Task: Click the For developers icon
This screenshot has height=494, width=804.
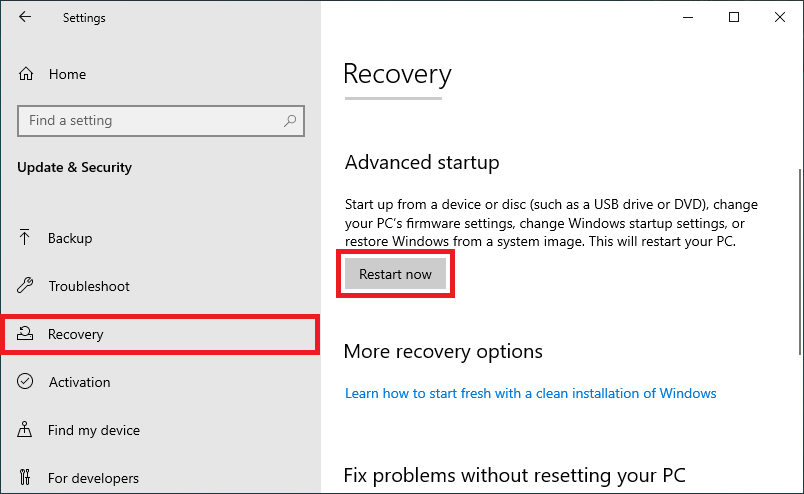Action: [27, 478]
